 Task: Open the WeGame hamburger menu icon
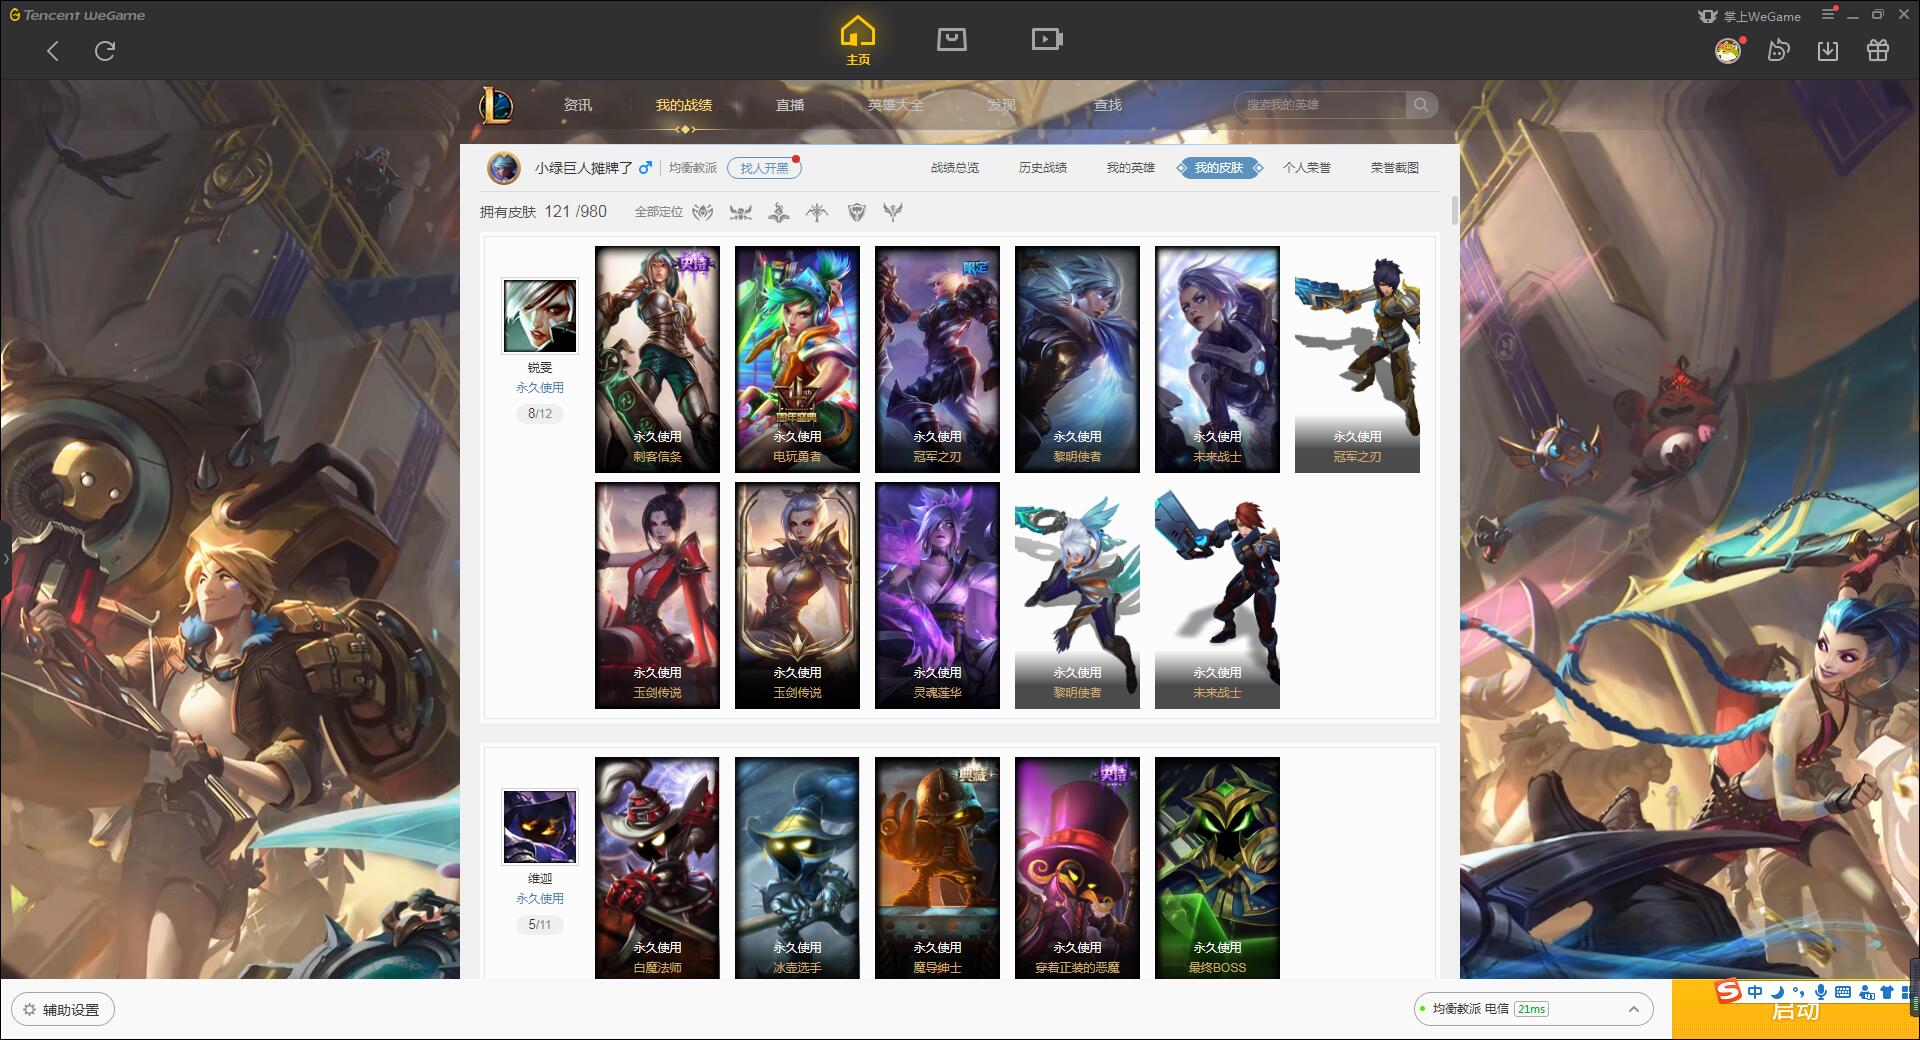coord(1828,14)
